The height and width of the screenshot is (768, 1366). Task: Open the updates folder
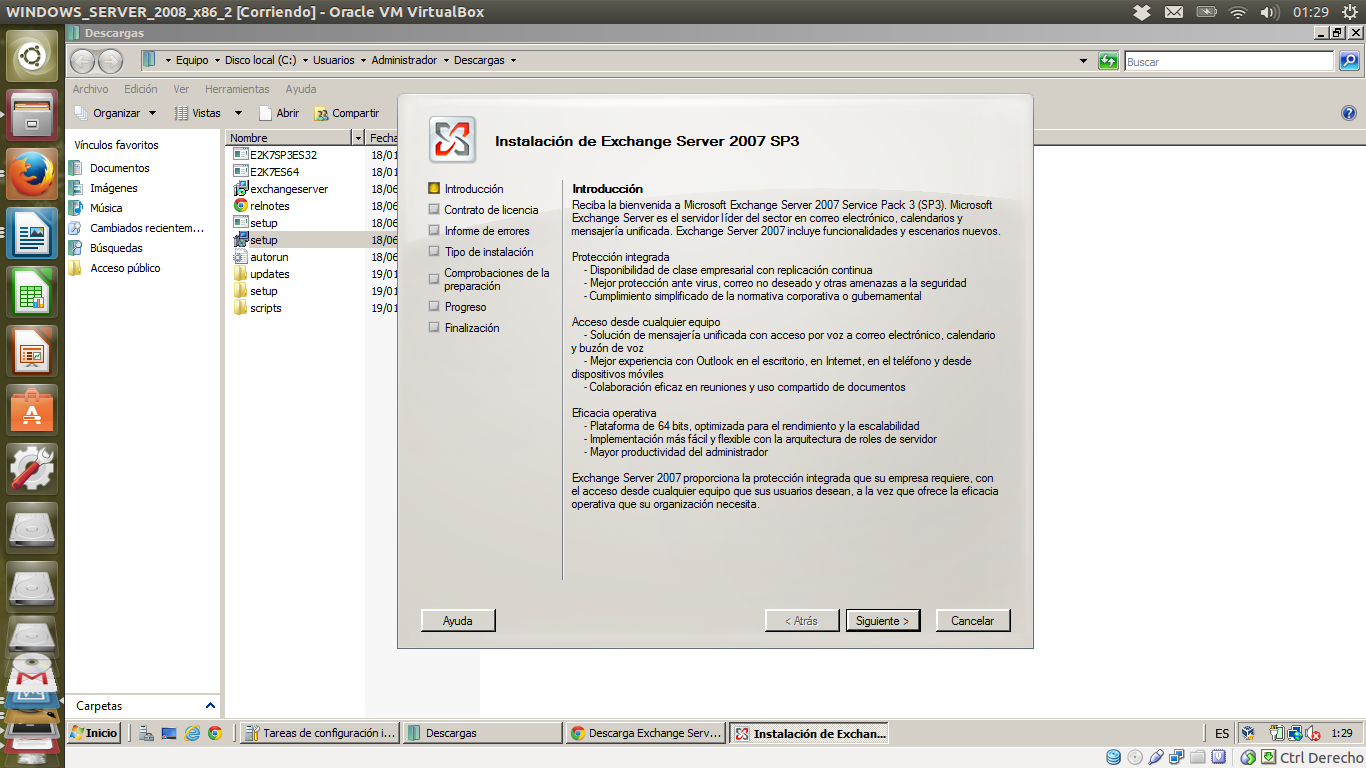pos(269,274)
